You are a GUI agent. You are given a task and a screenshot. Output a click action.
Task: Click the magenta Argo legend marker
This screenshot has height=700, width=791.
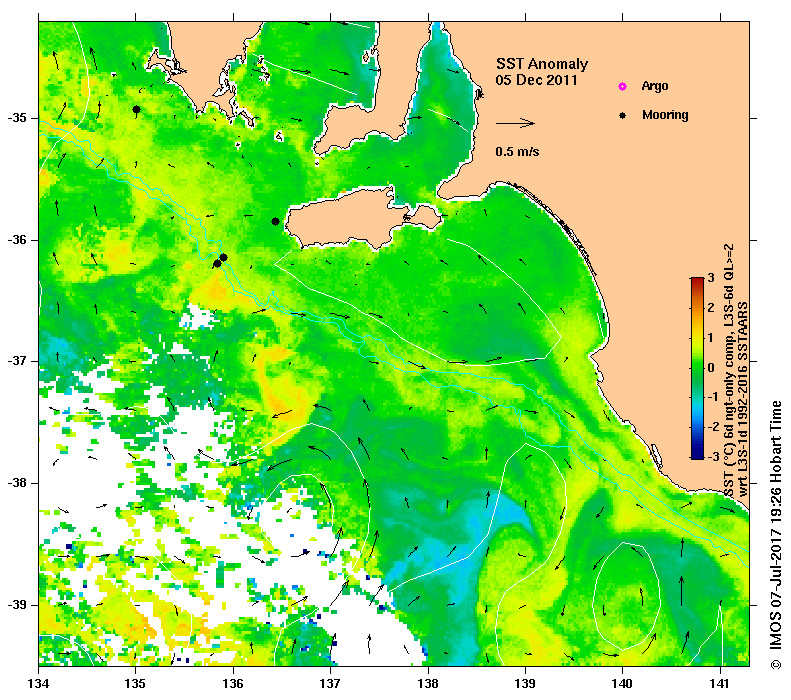click(x=623, y=86)
